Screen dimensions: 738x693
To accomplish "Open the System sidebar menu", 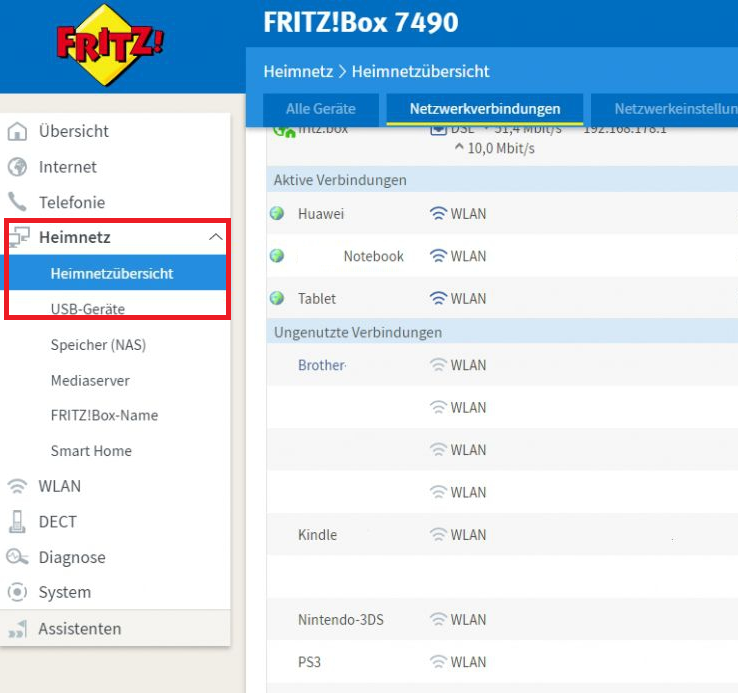I will point(64,592).
